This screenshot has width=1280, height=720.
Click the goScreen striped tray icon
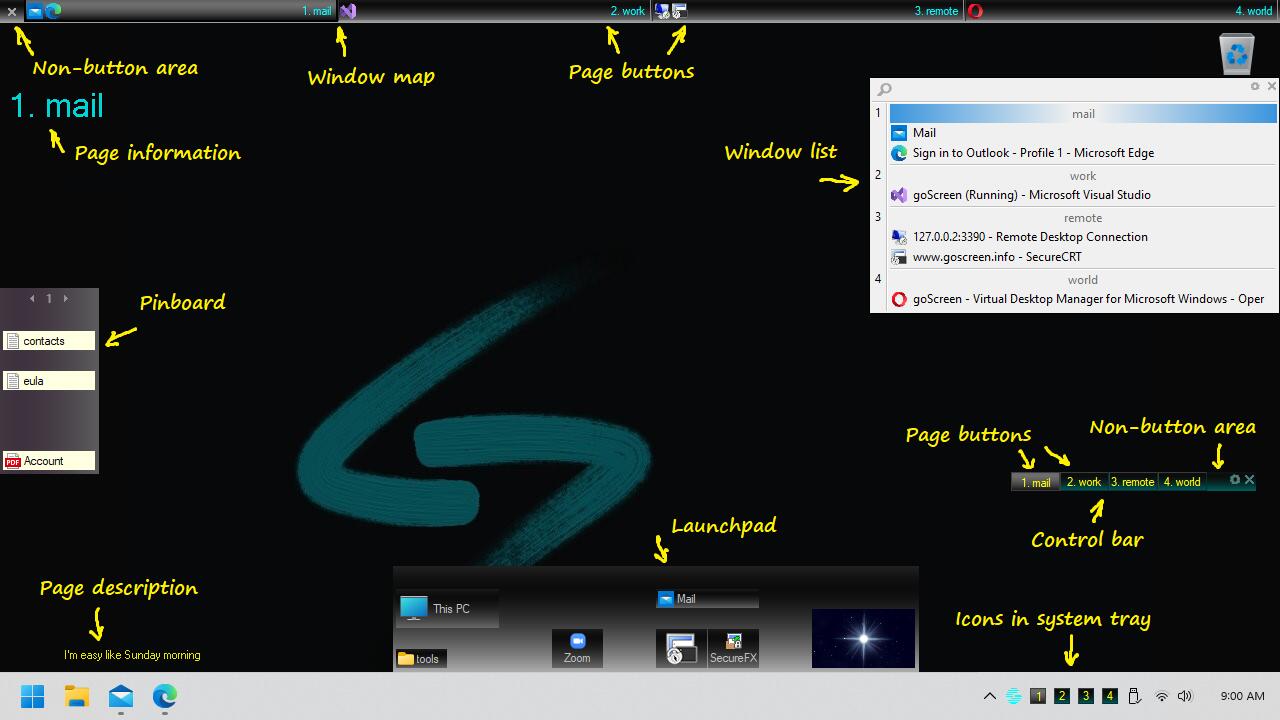1014,696
